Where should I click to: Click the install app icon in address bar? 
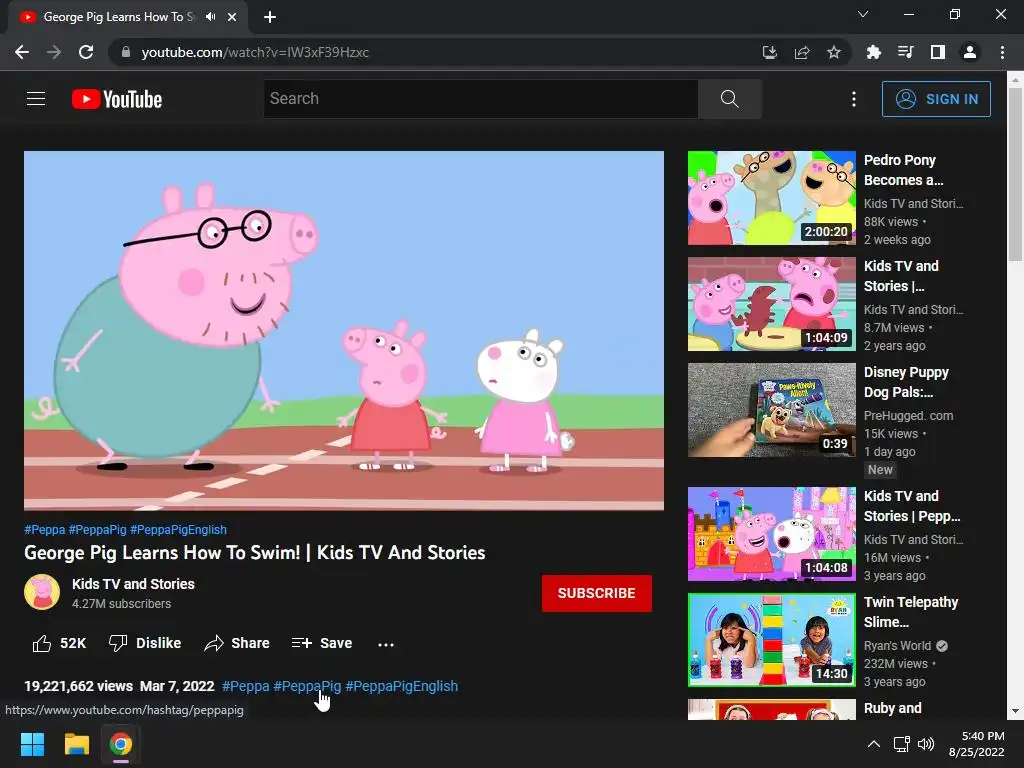tap(770, 52)
